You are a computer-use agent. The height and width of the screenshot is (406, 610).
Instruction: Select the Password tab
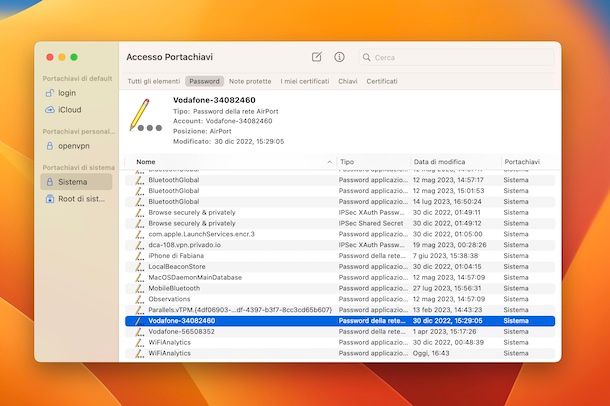(205, 81)
